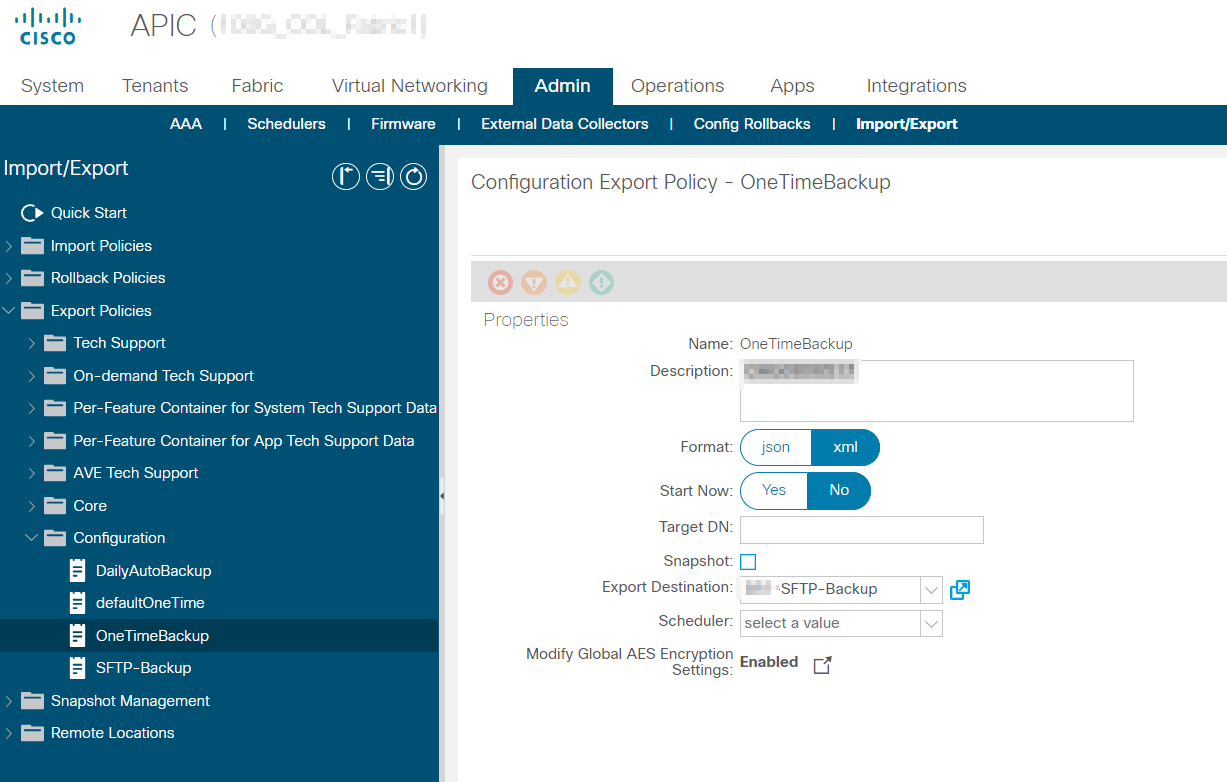This screenshot has width=1227, height=782.
Task: Click the critical faults red icon
Action: click(500, 283)
